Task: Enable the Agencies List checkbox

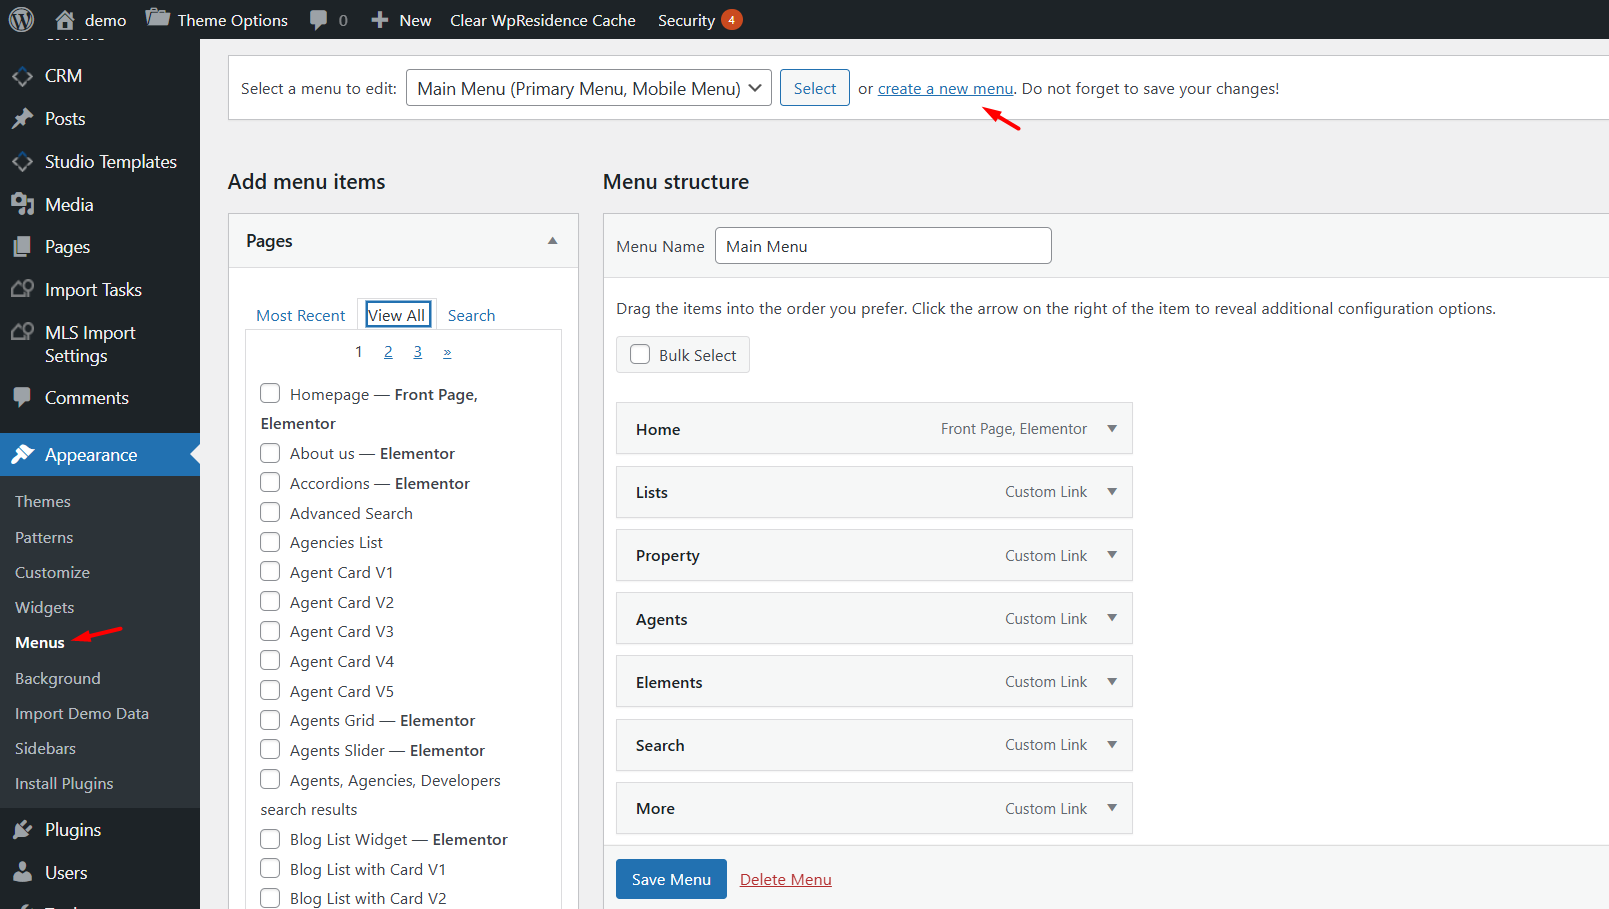Action: tap(270, 543)
